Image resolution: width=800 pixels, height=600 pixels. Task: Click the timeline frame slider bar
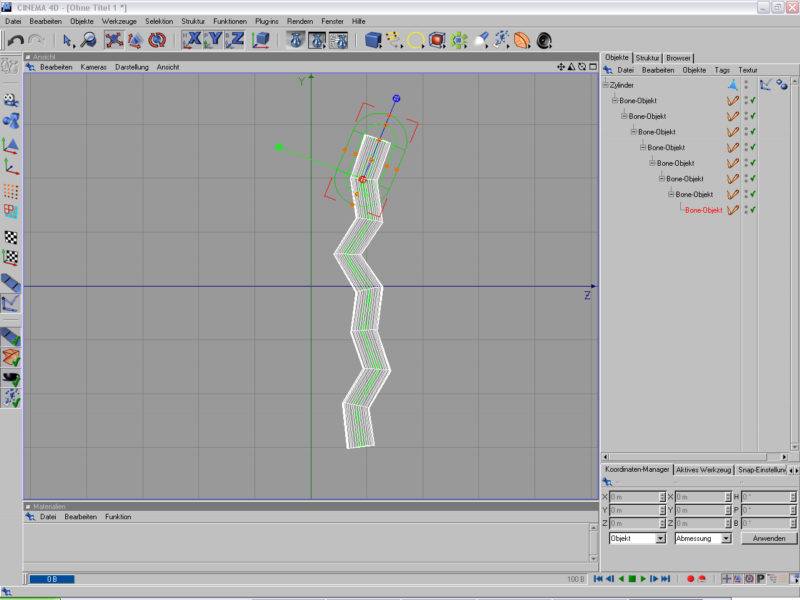(300, 579)
